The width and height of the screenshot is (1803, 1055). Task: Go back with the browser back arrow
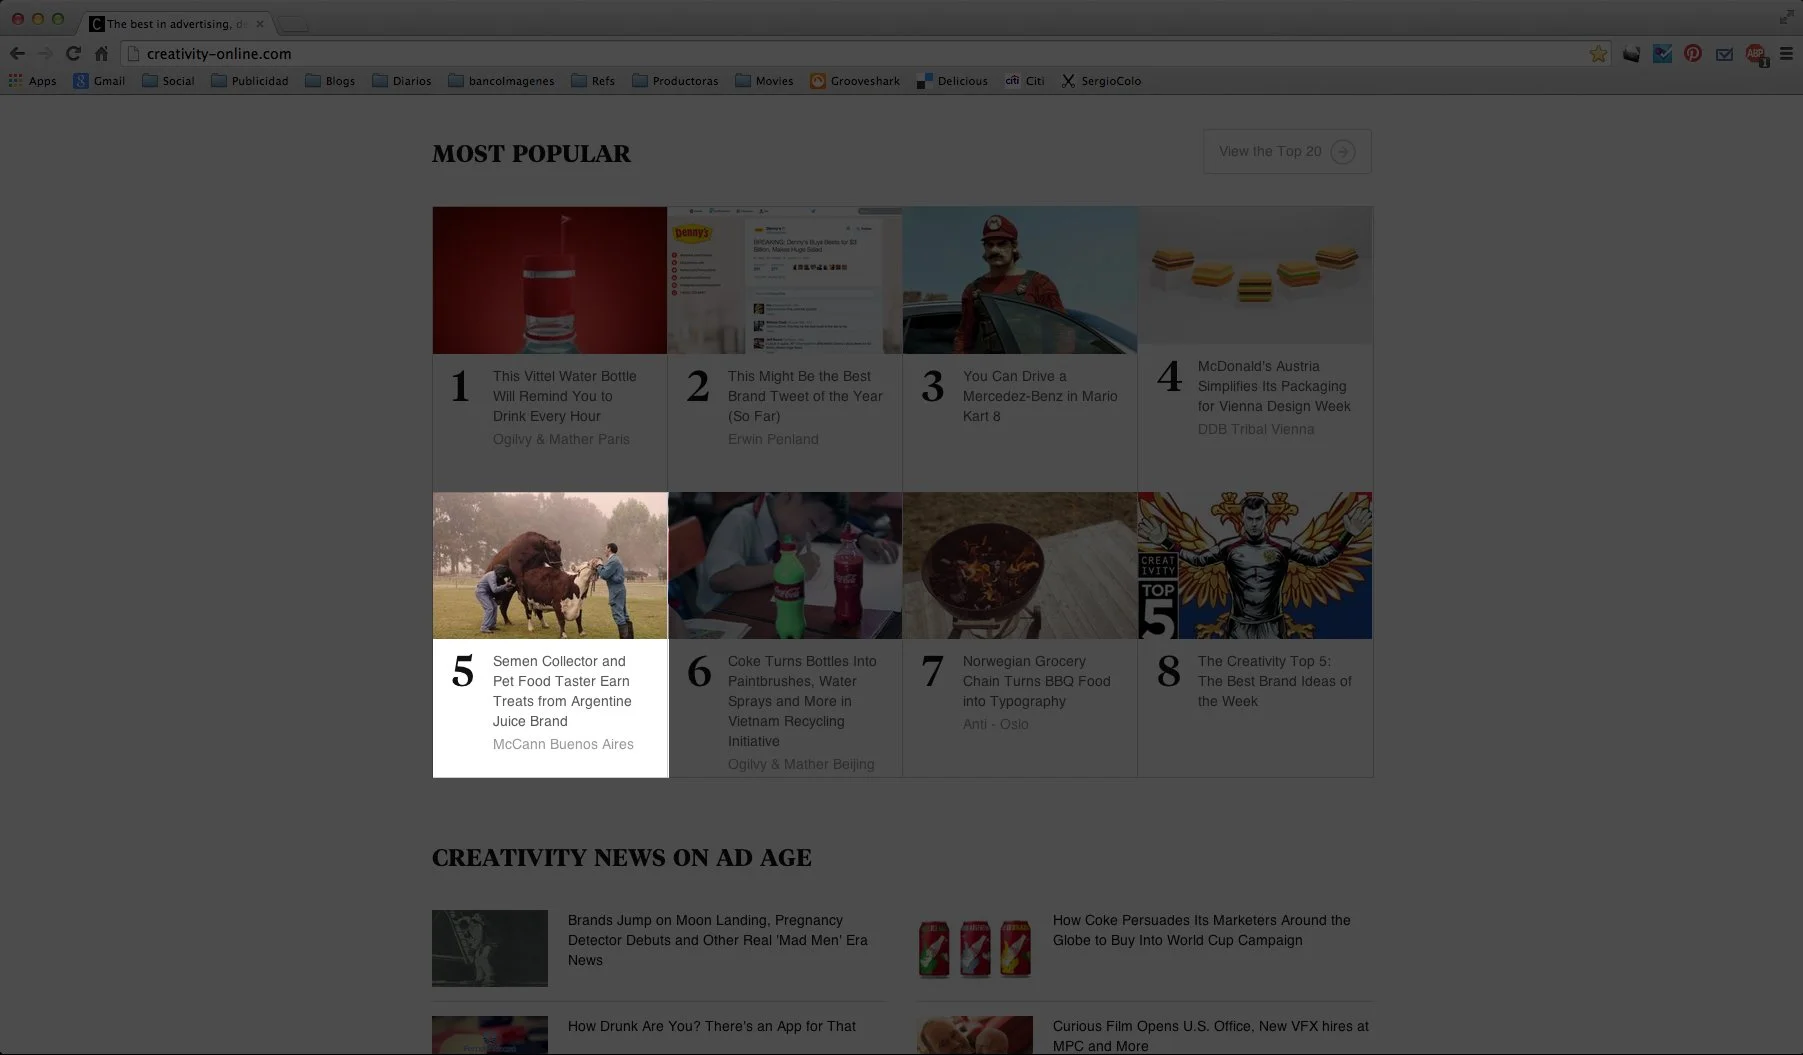pyautogui.click(x=17, y=54)
